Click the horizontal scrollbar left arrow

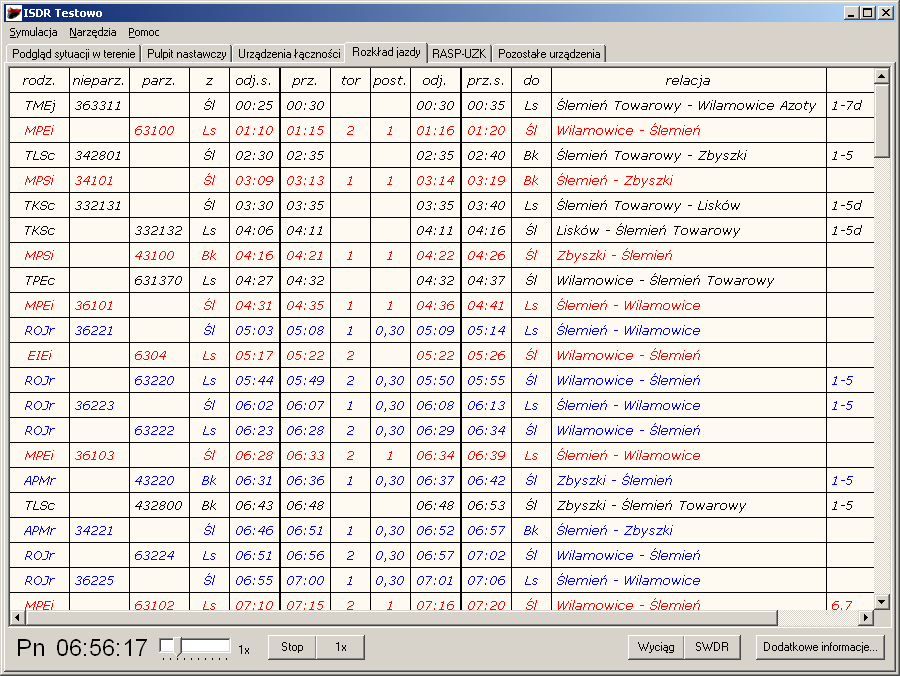(17, 617)
